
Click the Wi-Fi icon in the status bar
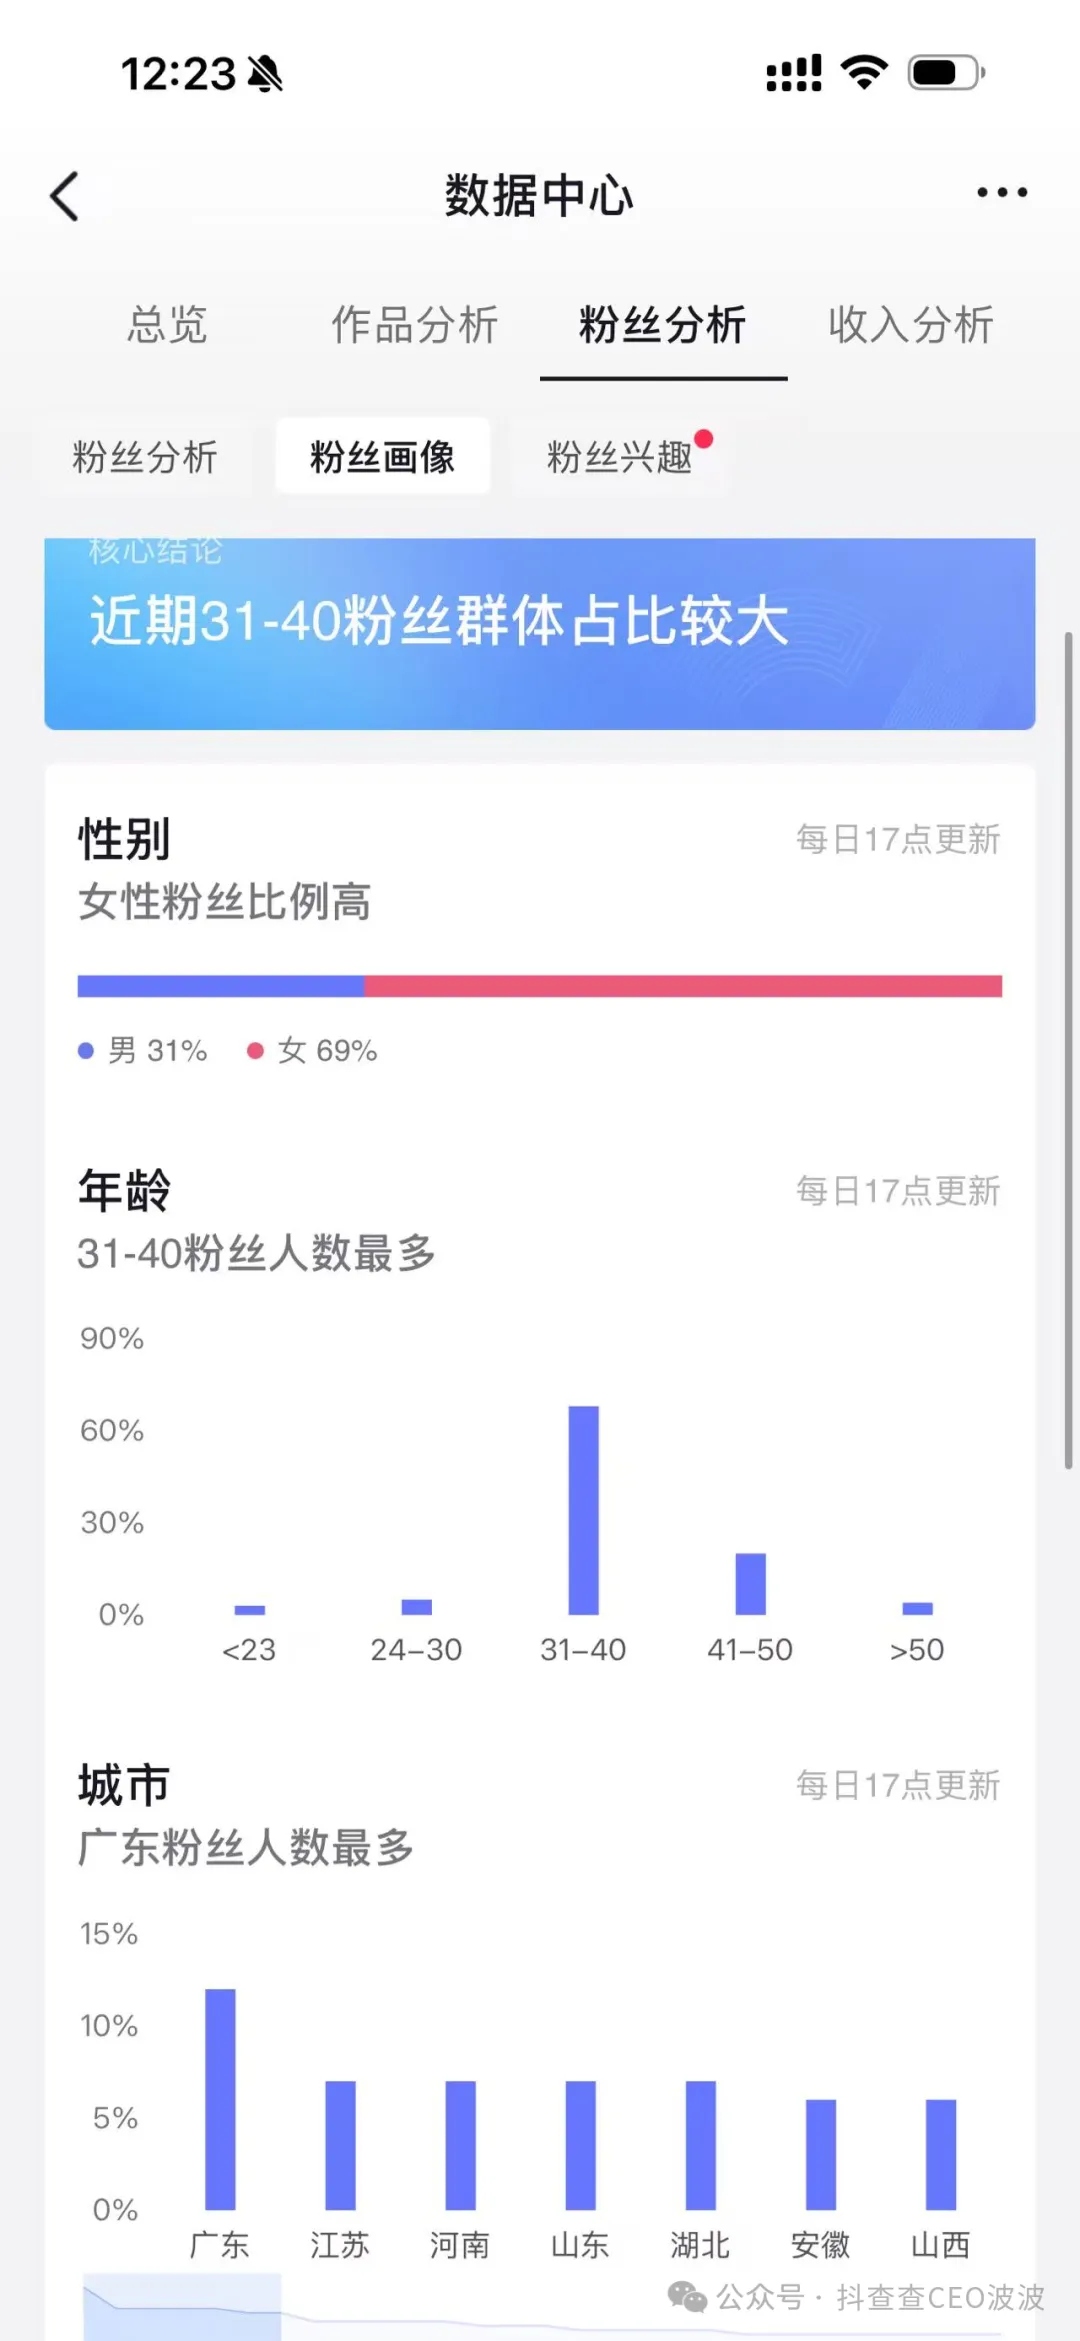(x=862, y=70)
